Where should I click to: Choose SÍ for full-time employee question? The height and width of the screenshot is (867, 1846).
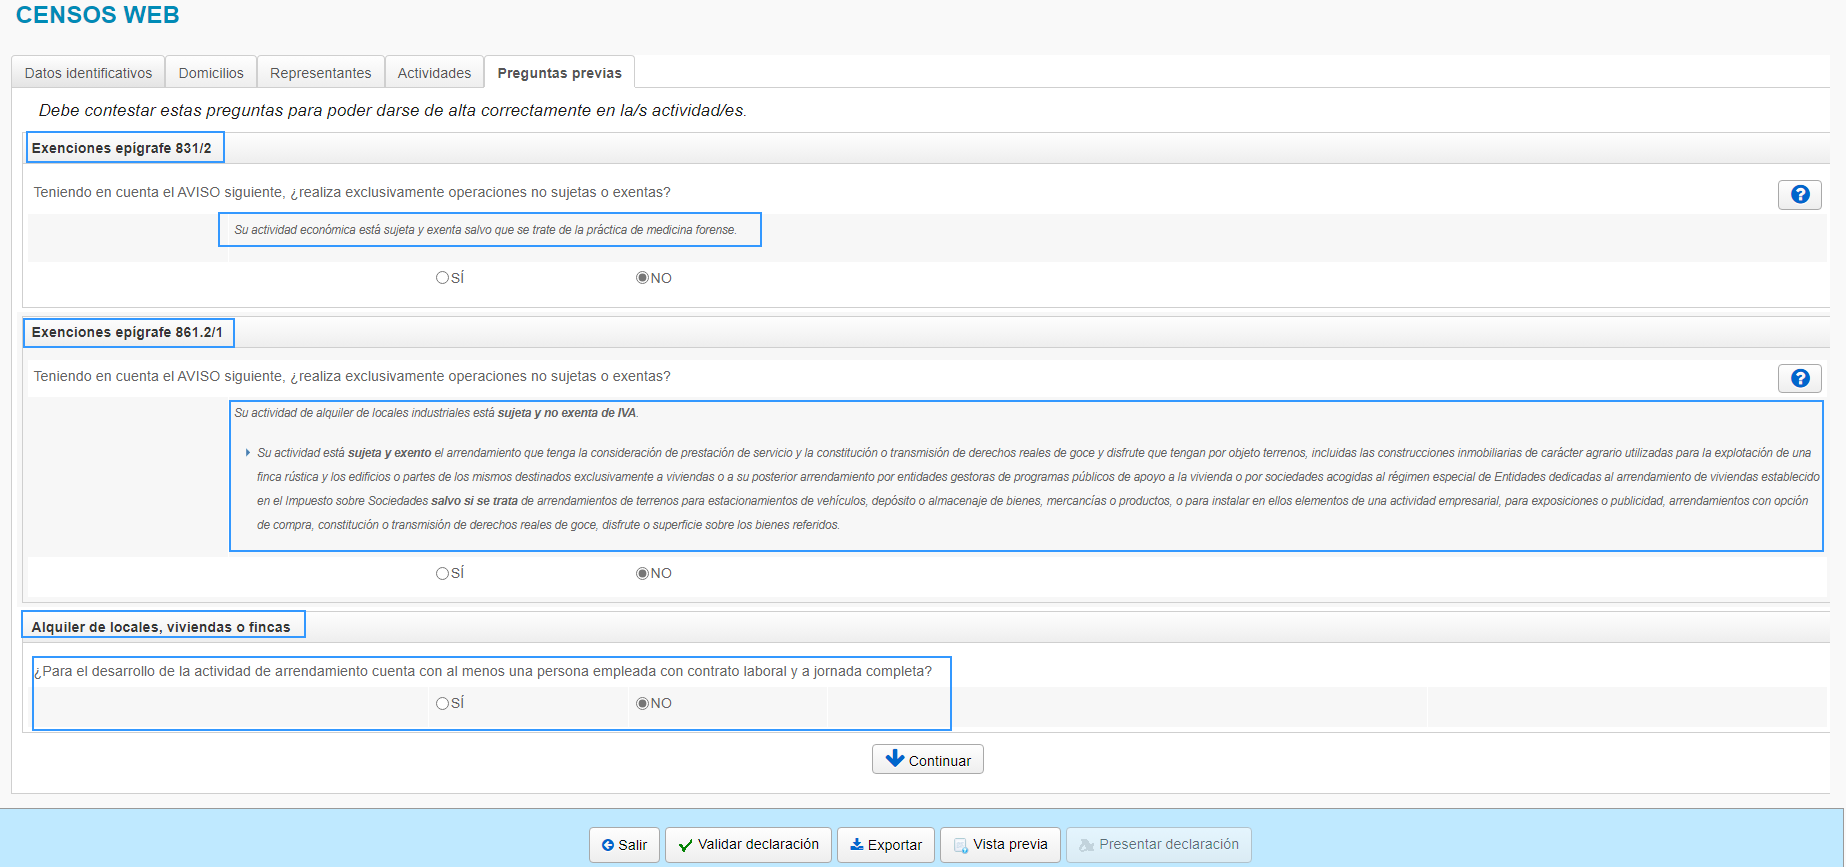[442, 703]
